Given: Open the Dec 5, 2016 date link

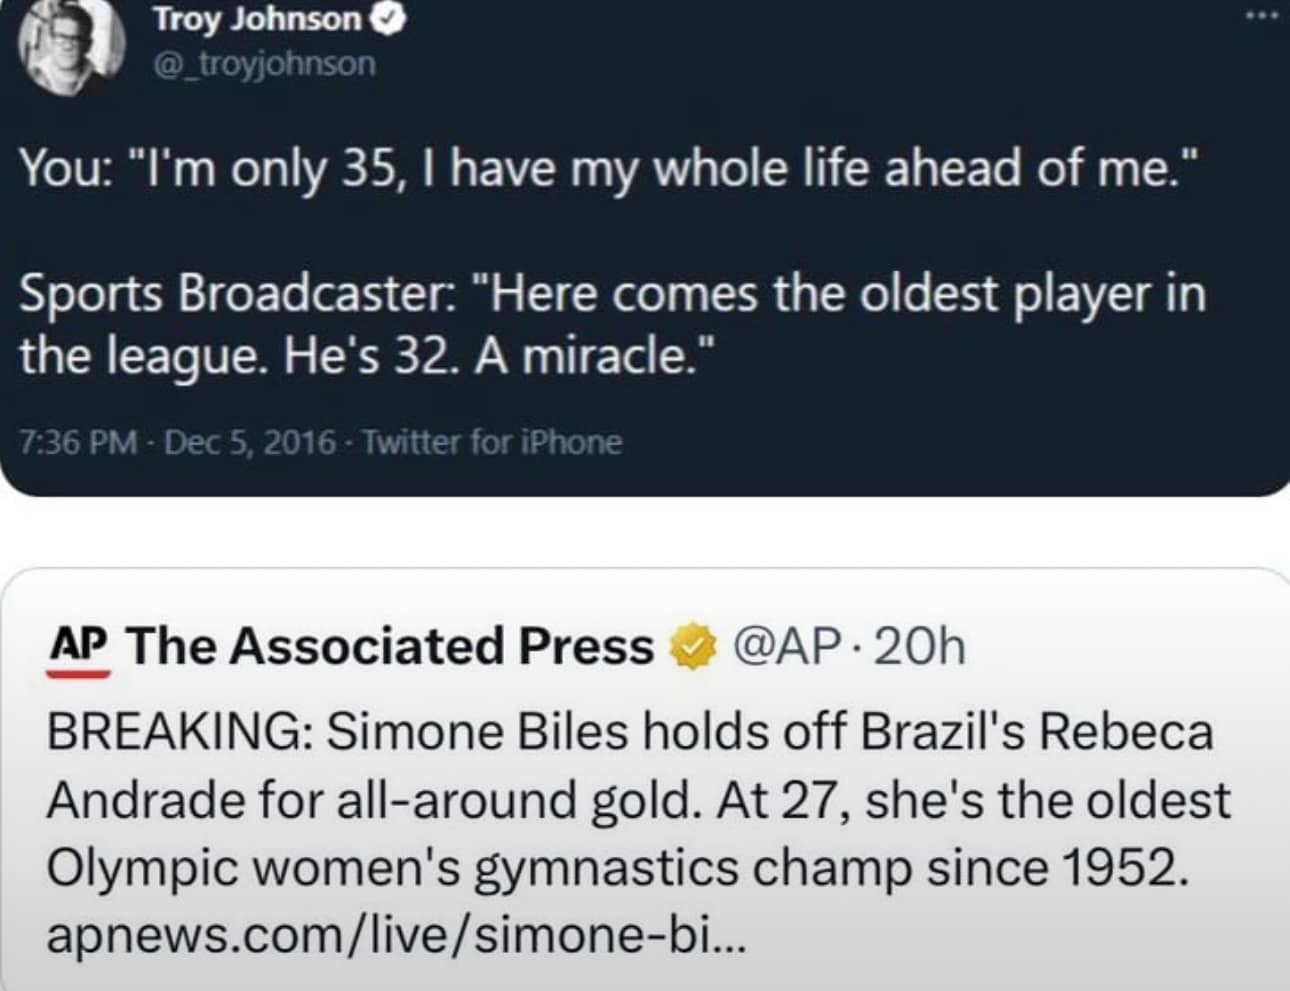Looking at the screenshot, I should (249, 442).
